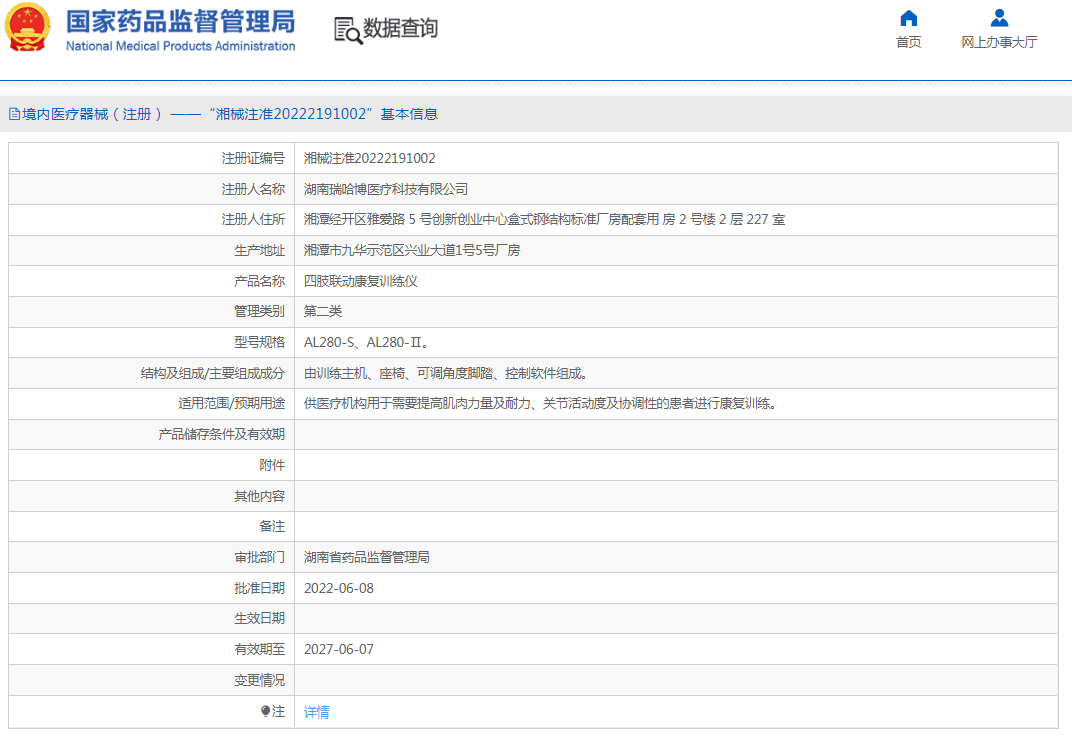Image resolution: width=1072 pixels, height=740 pixels.
Task: Click the bullet icon beside 注 label
Action: click(265, 711)
